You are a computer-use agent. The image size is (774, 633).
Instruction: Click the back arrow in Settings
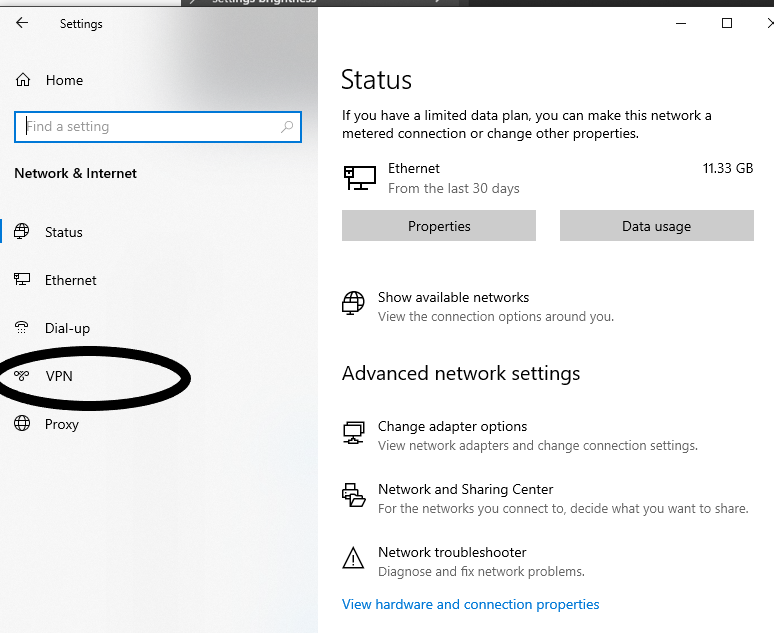(22, 23)
